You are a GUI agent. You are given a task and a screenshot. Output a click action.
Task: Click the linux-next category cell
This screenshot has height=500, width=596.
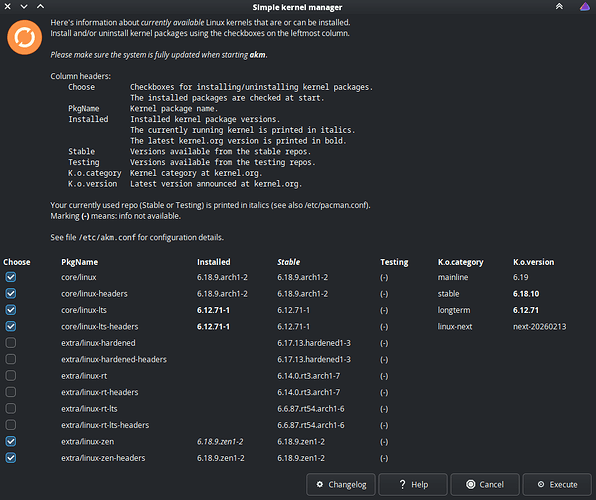455,326
